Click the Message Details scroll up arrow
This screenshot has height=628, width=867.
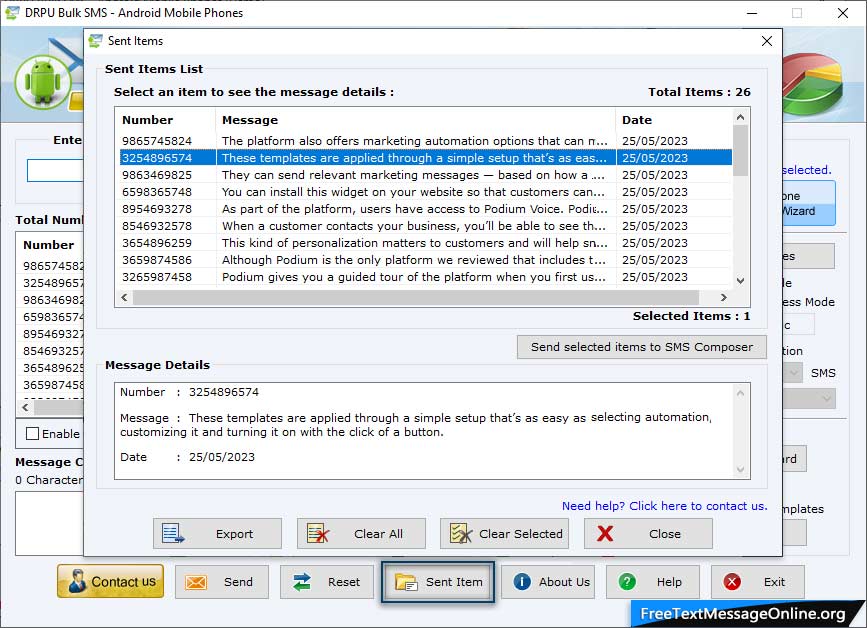tap(740, 393)
